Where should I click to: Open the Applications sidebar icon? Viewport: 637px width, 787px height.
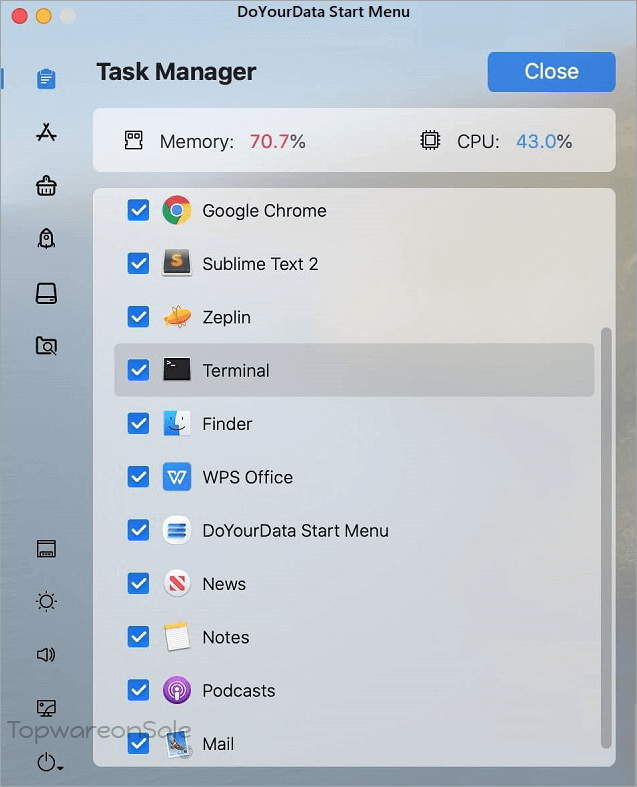(x=46, y=133)
